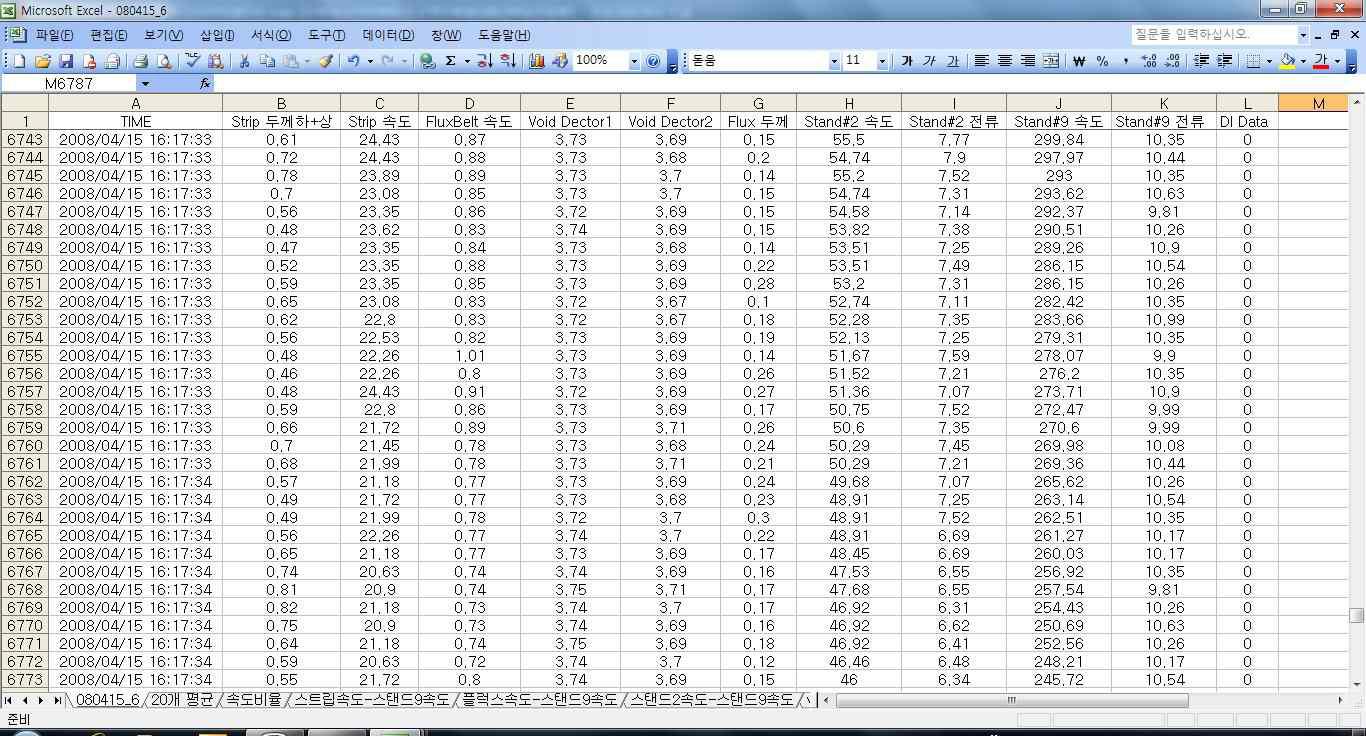
Task: Align text to the right
Action: pyautogui.click(x=1028, y=61)
